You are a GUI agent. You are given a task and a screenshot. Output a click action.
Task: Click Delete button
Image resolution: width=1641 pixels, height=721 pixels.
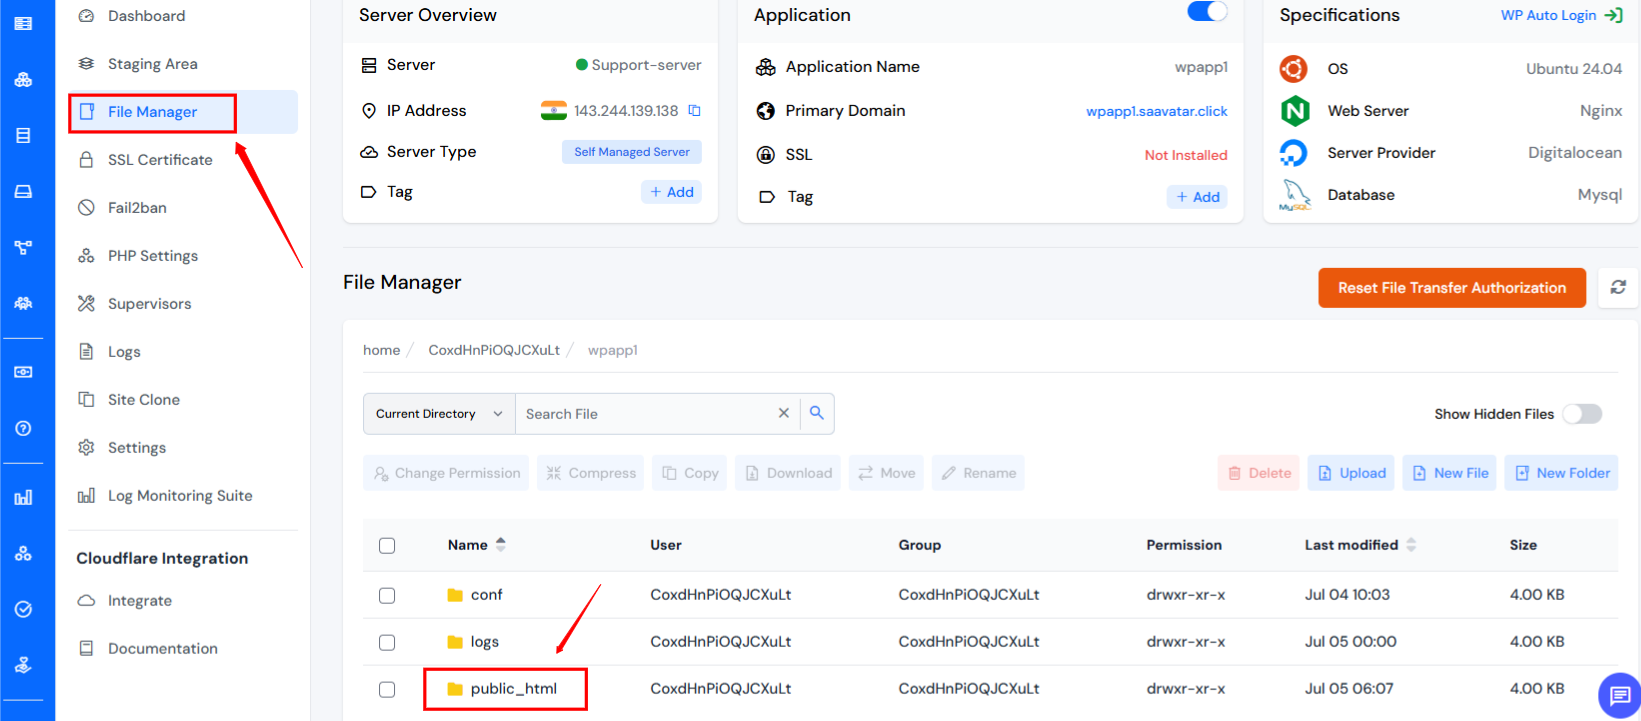1259,473
